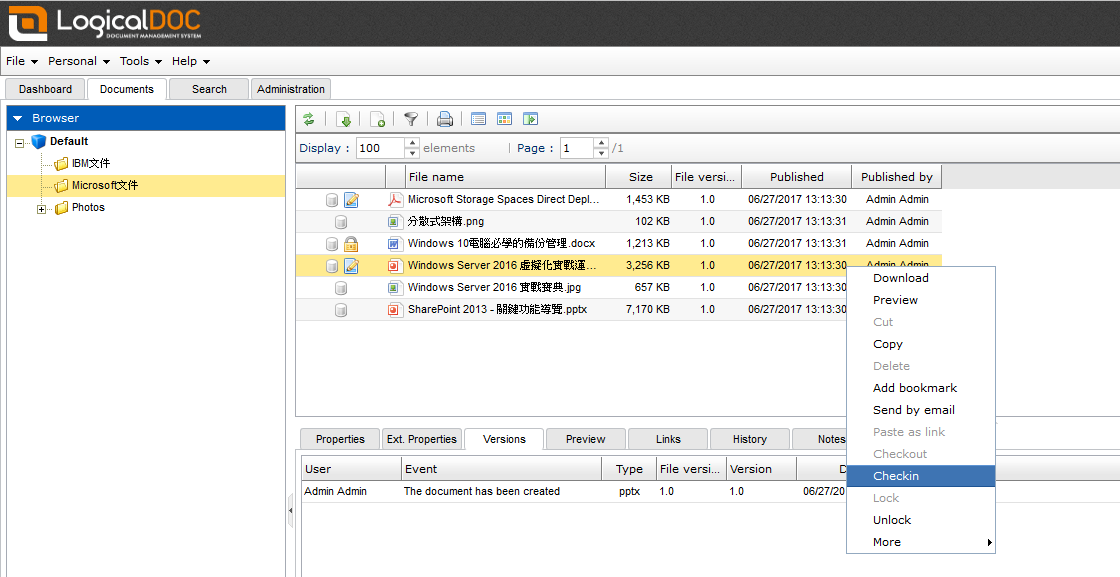The width and height of the screenshot is (1120, 577).
Task: Click the PDF icon of Microsoft Storage Spaces file
Action: coord(395,199)
